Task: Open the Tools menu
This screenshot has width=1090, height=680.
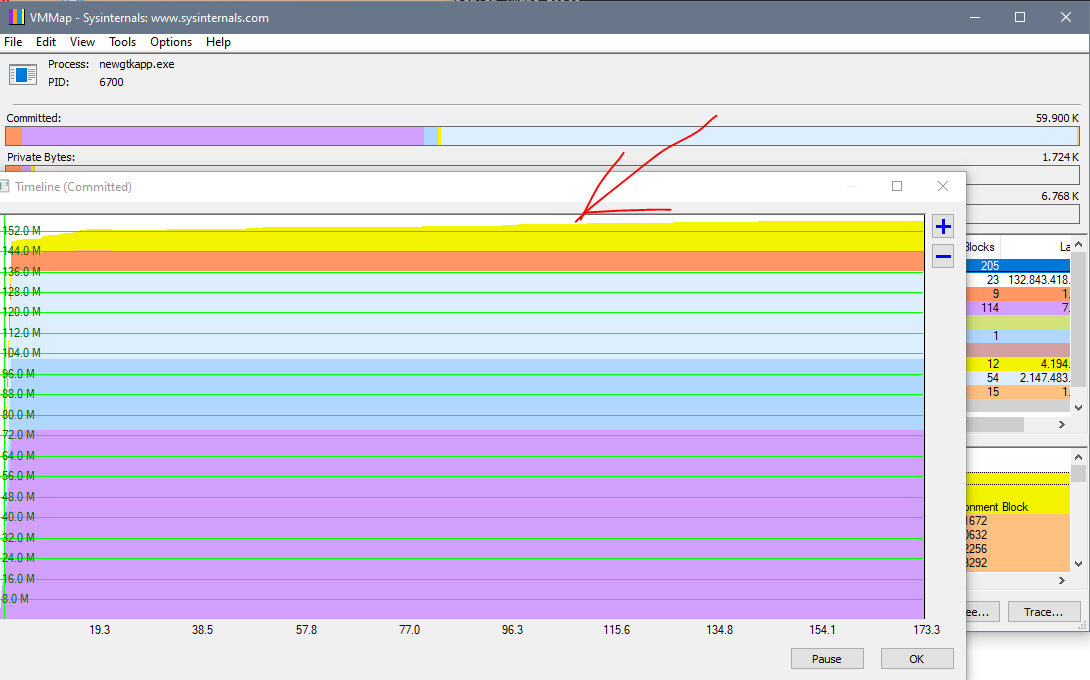Action: [x=122, y=42]
